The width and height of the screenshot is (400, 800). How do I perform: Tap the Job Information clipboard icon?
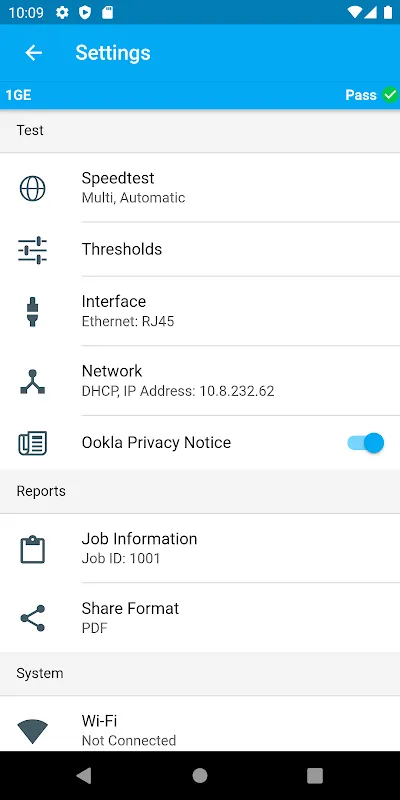pyautogui.click(x=33, y=549)
